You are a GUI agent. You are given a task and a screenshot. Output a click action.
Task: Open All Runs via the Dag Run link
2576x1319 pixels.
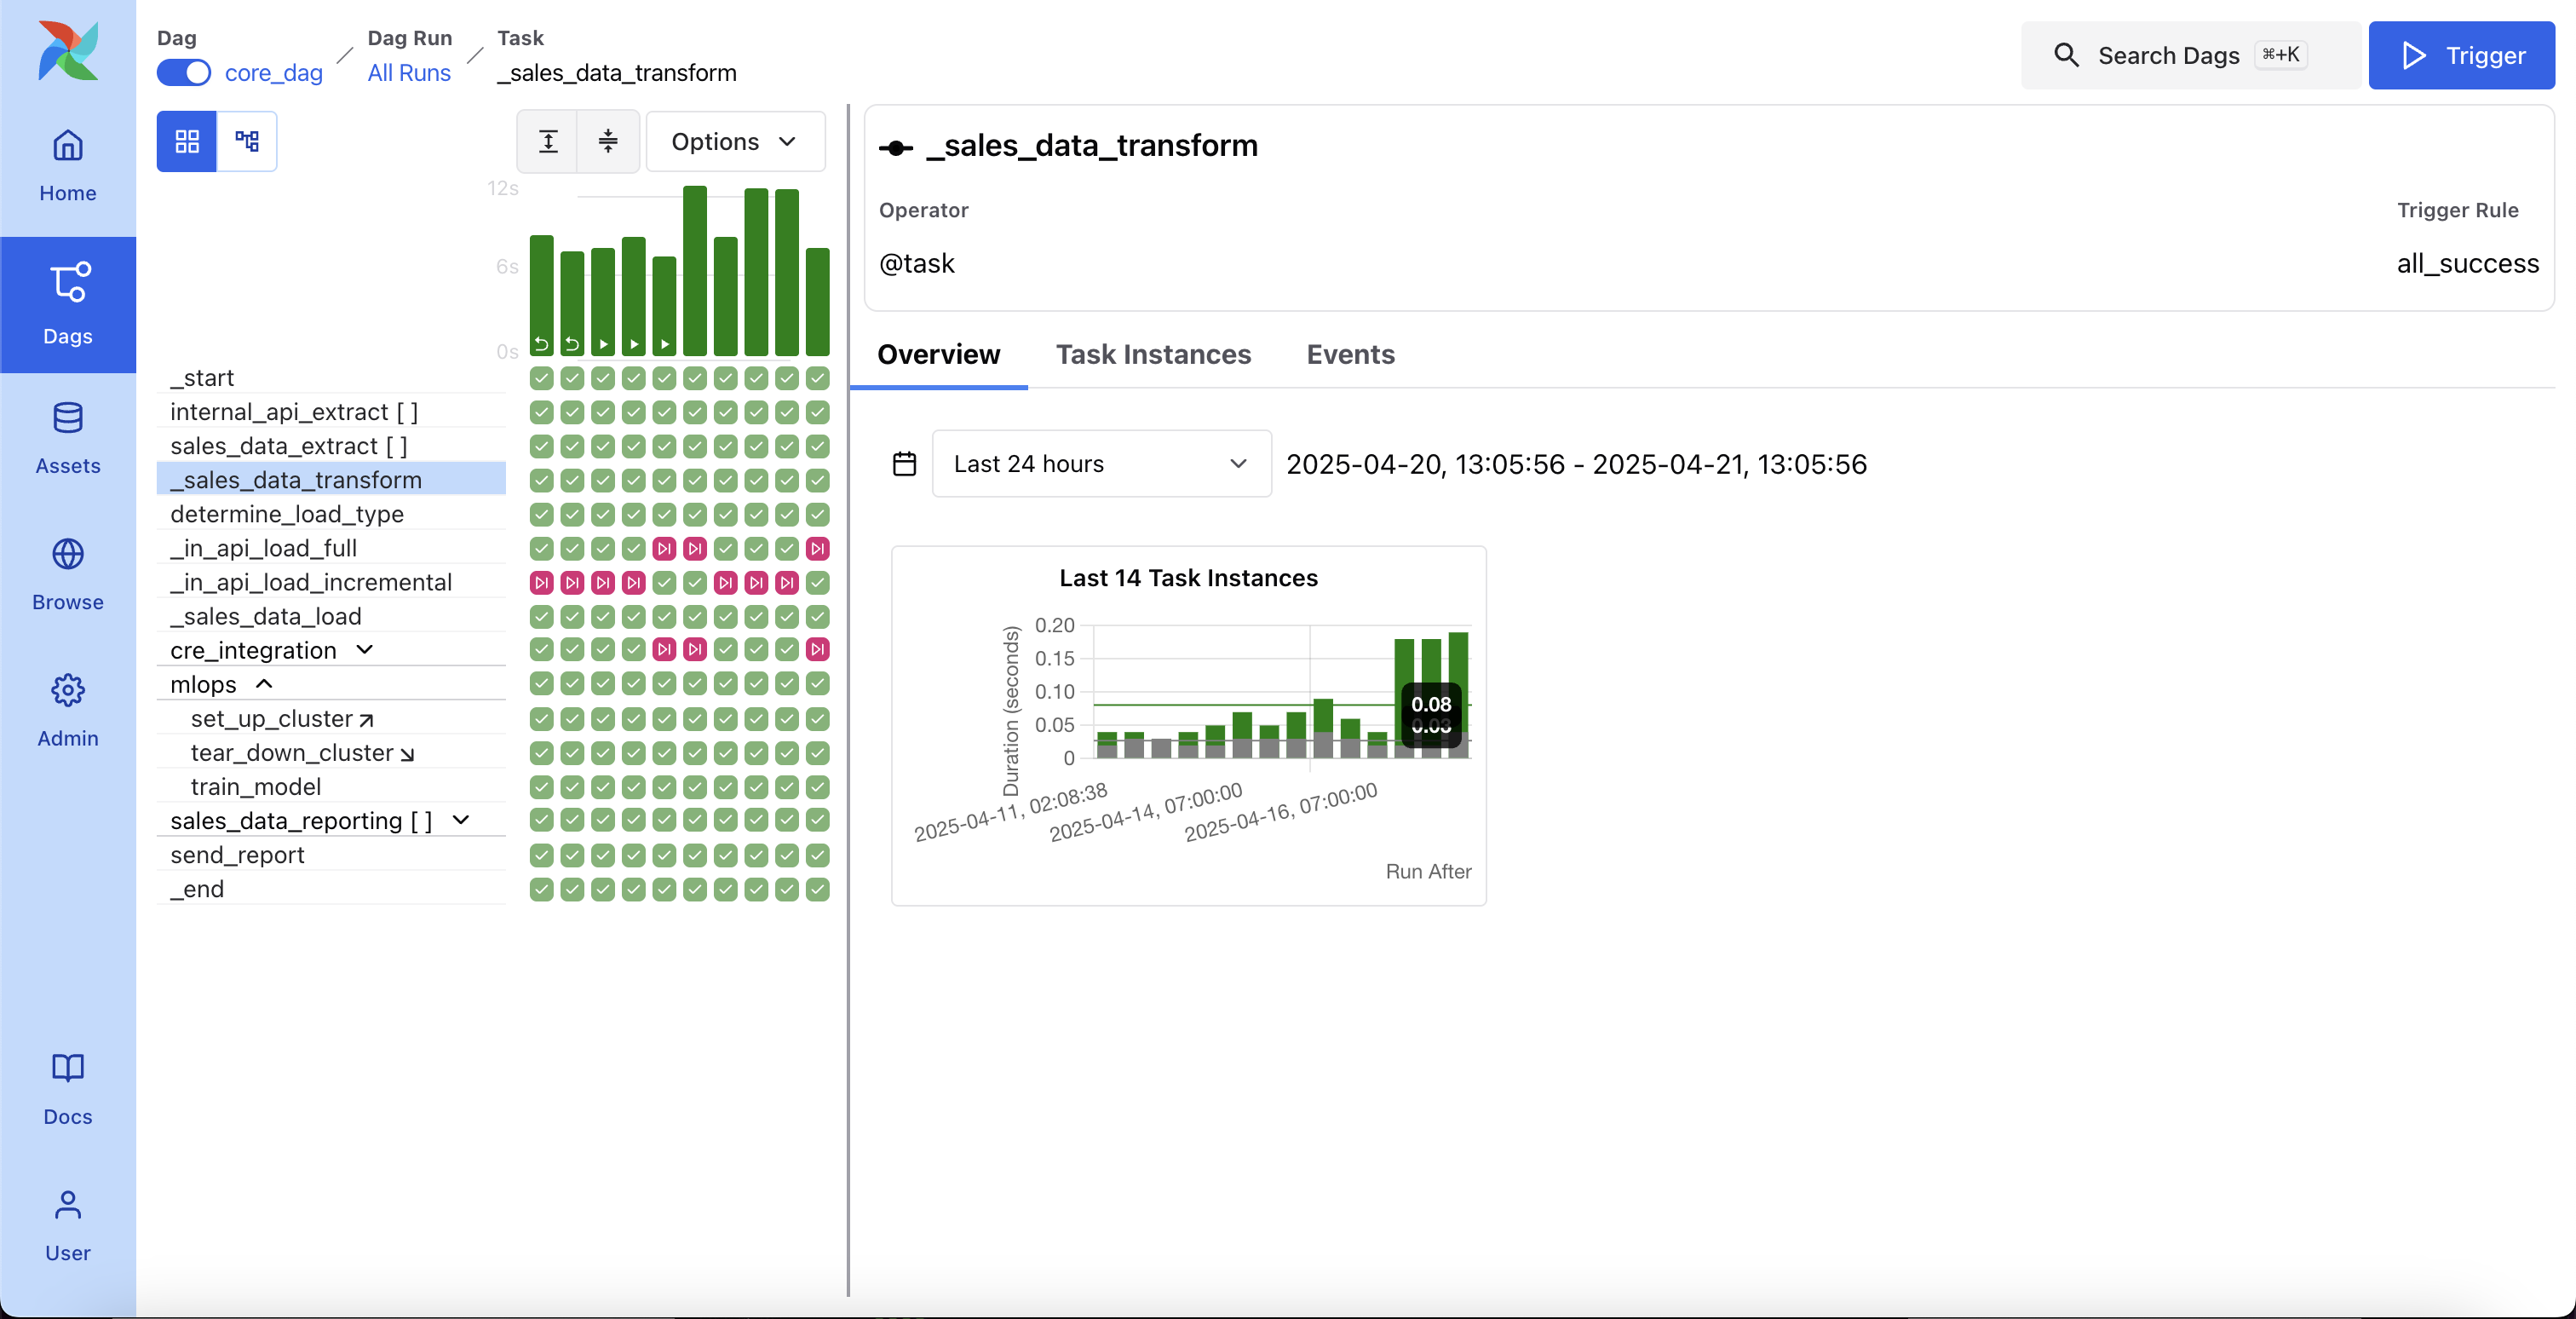tap(408, 72)
